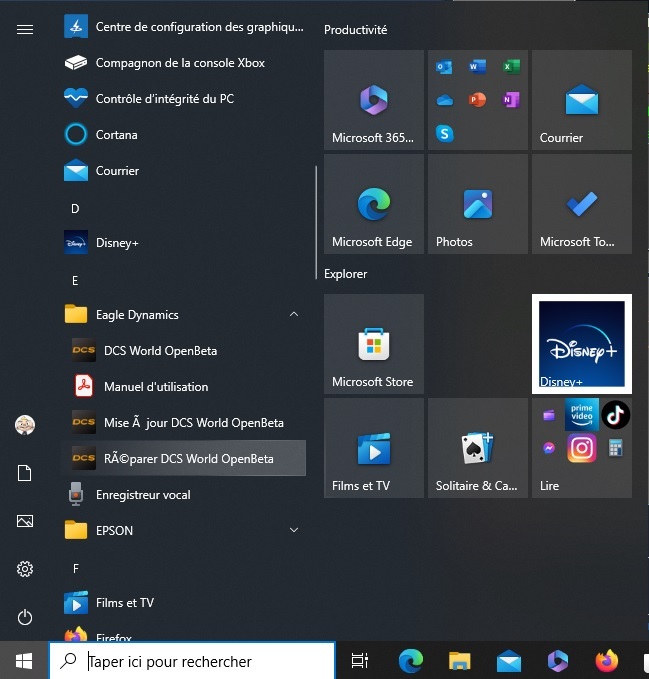Viewport: 649px width, 679px height.
Task: Open the Solitaire & Casual Games tile
Action: [478, 448]
